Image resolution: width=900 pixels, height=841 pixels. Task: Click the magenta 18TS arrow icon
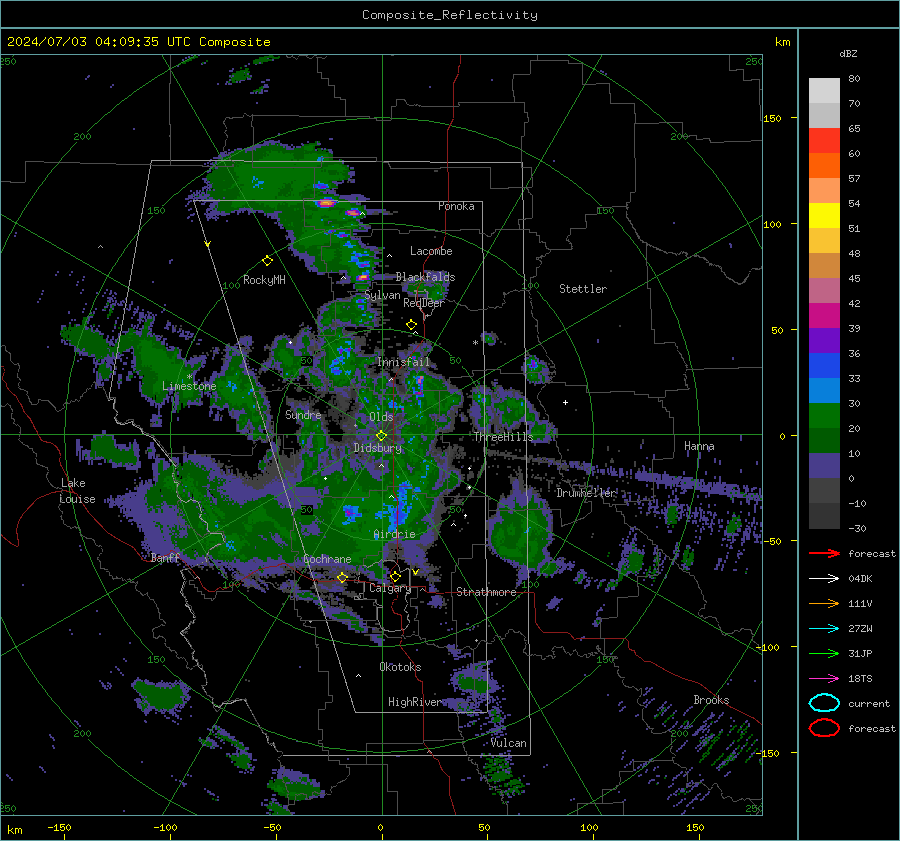coord(824,679)
